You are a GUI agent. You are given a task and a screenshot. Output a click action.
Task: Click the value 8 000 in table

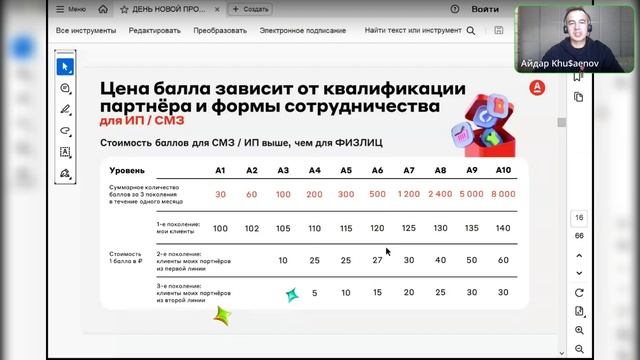[503, 194]
